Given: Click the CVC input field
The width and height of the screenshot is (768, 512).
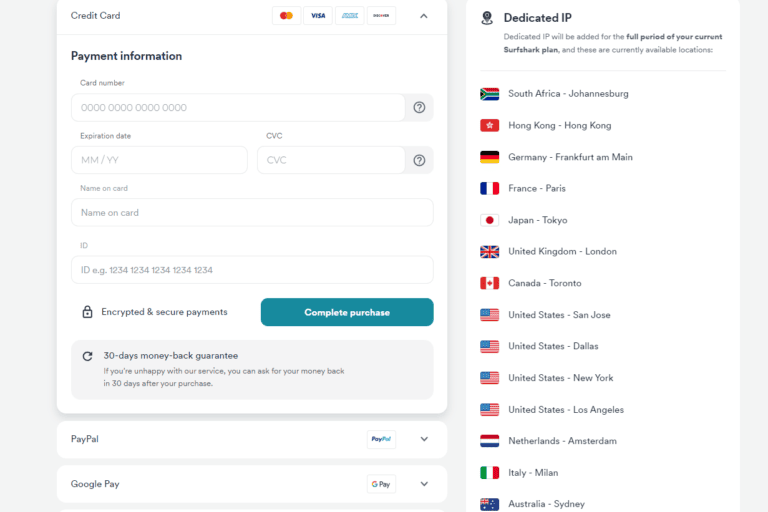Looking at the screenshot, I should (330, 160).
